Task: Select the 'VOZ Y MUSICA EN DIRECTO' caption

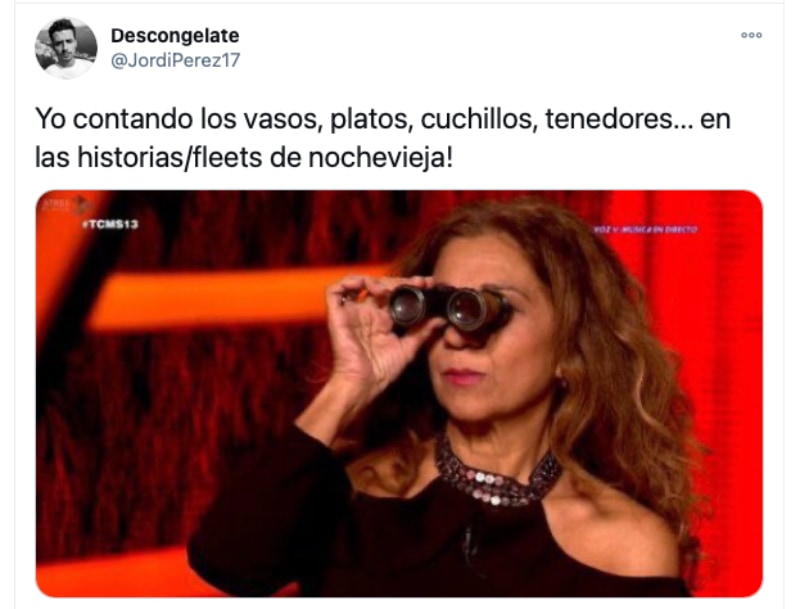Action: [x=645, y=230]
